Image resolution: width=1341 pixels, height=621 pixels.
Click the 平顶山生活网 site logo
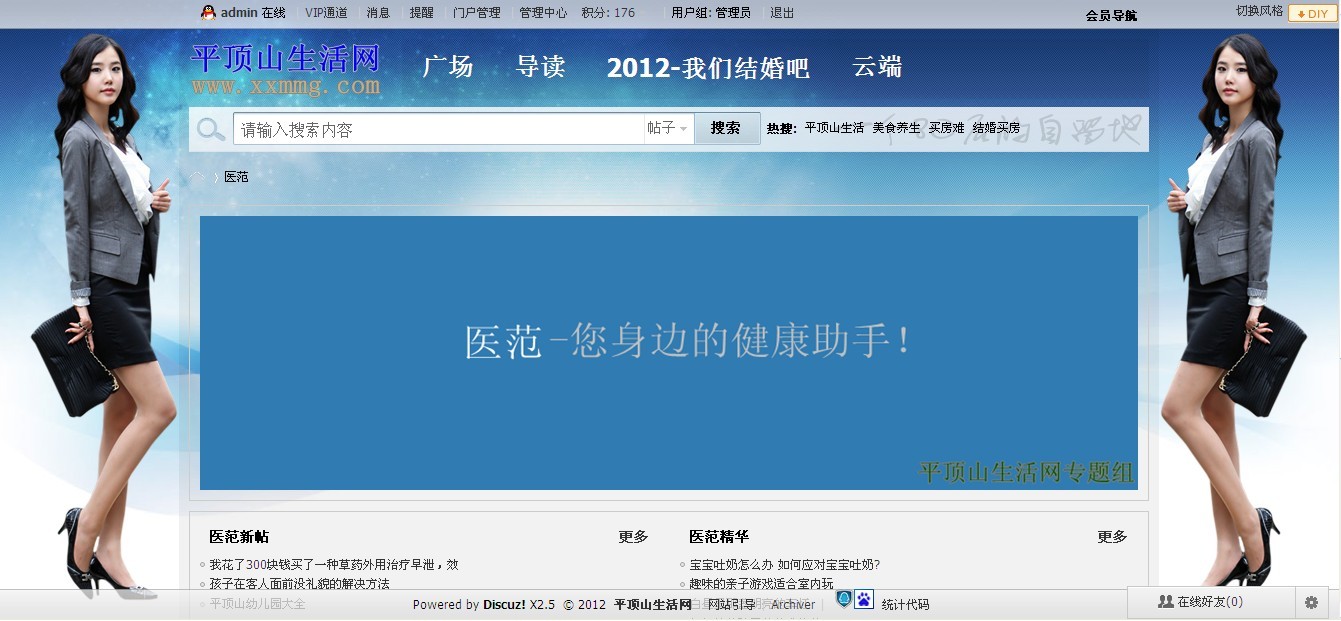(x=286, y=69)
